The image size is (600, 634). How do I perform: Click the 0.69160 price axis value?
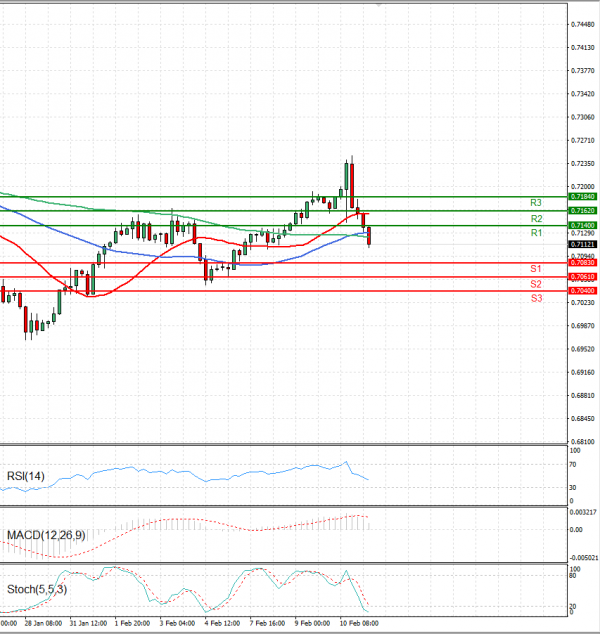click(x=583, y=372)
